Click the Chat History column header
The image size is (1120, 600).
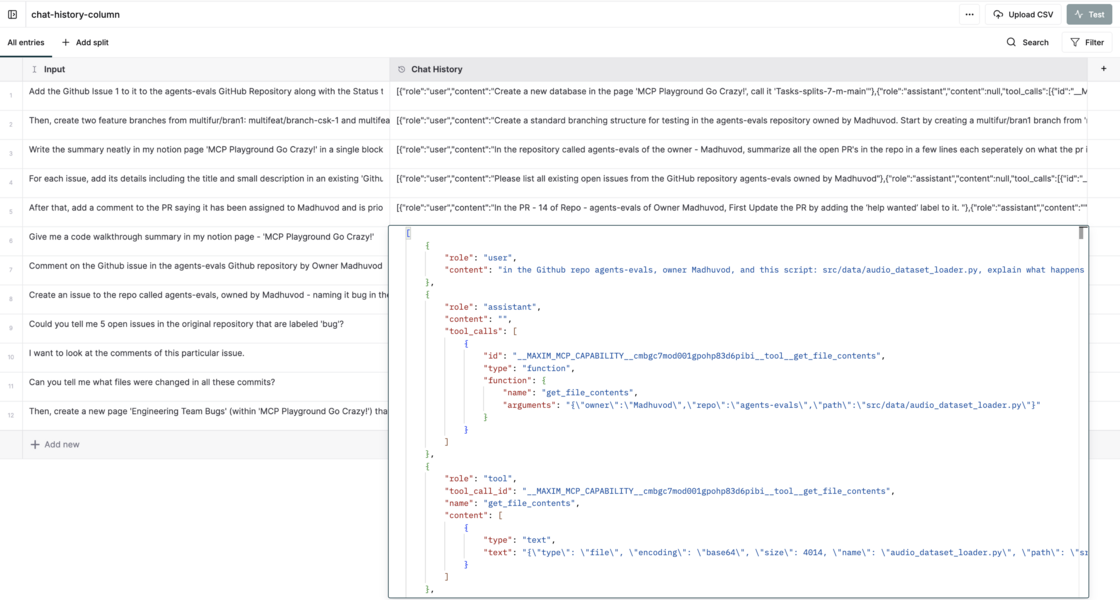click(x=739, y=69)
